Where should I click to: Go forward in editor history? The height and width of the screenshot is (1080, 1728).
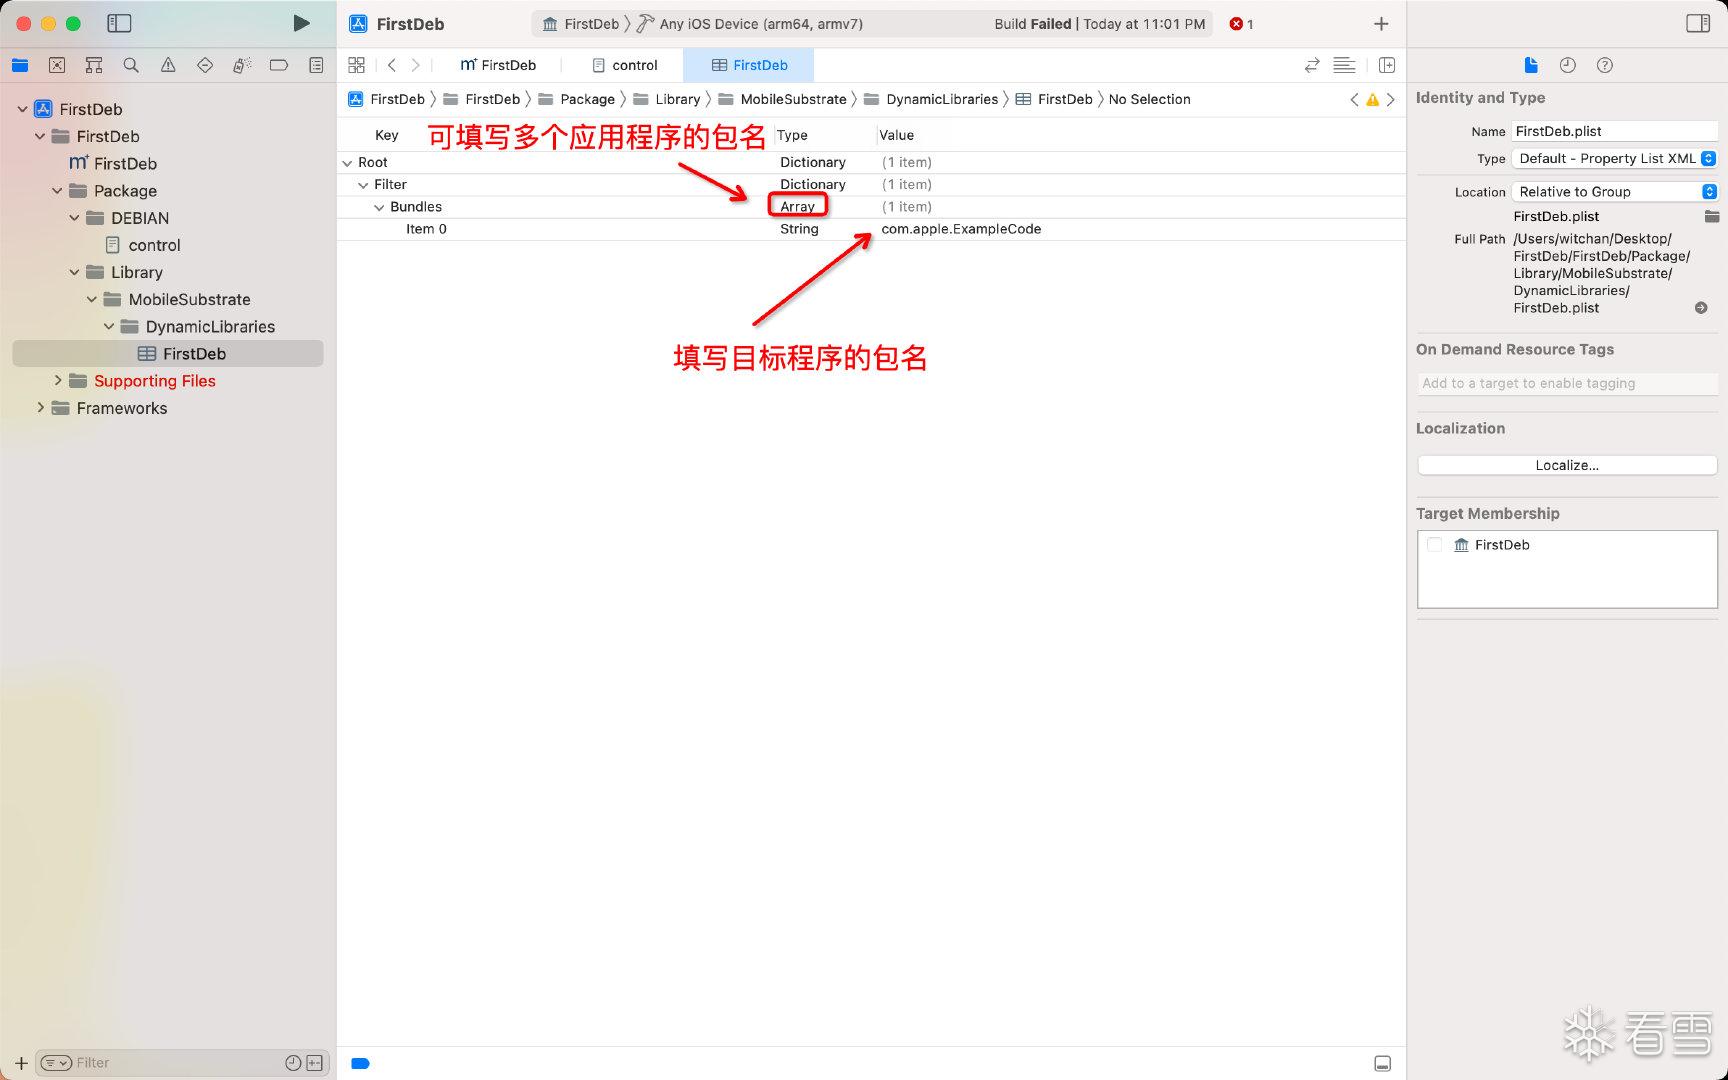click(416, 65)
